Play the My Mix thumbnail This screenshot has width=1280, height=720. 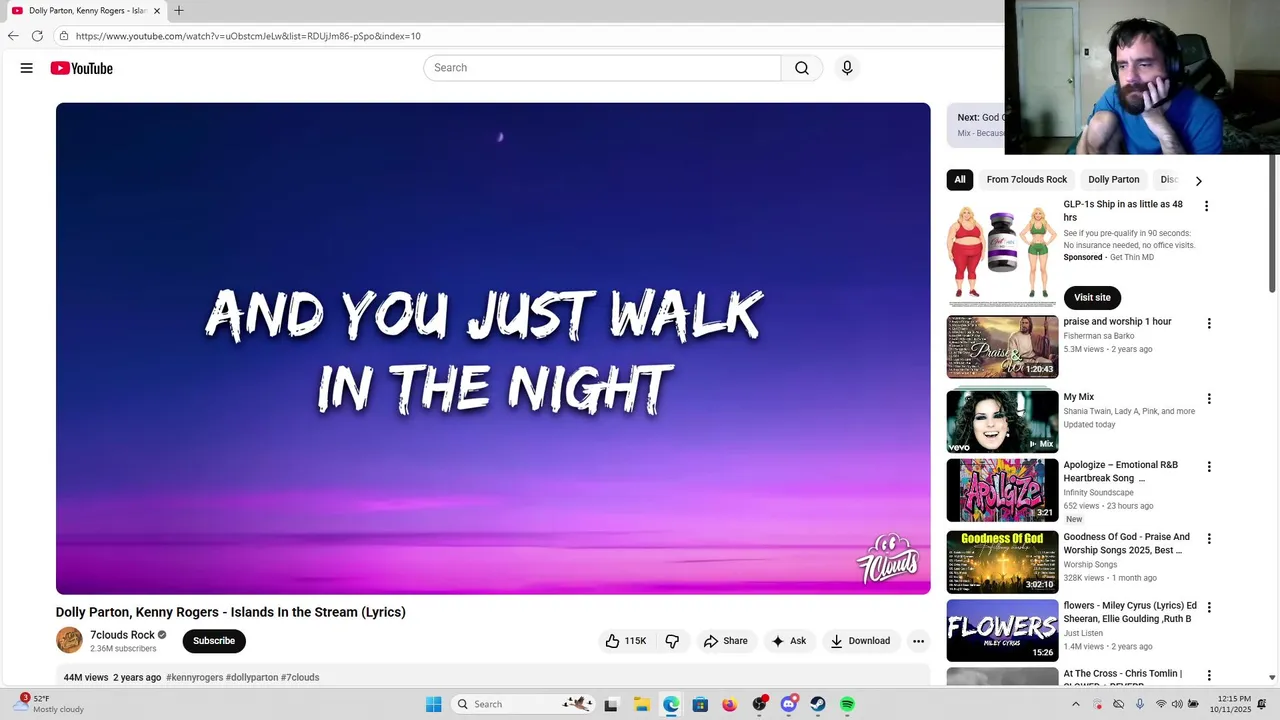[x=1002, y=422]
